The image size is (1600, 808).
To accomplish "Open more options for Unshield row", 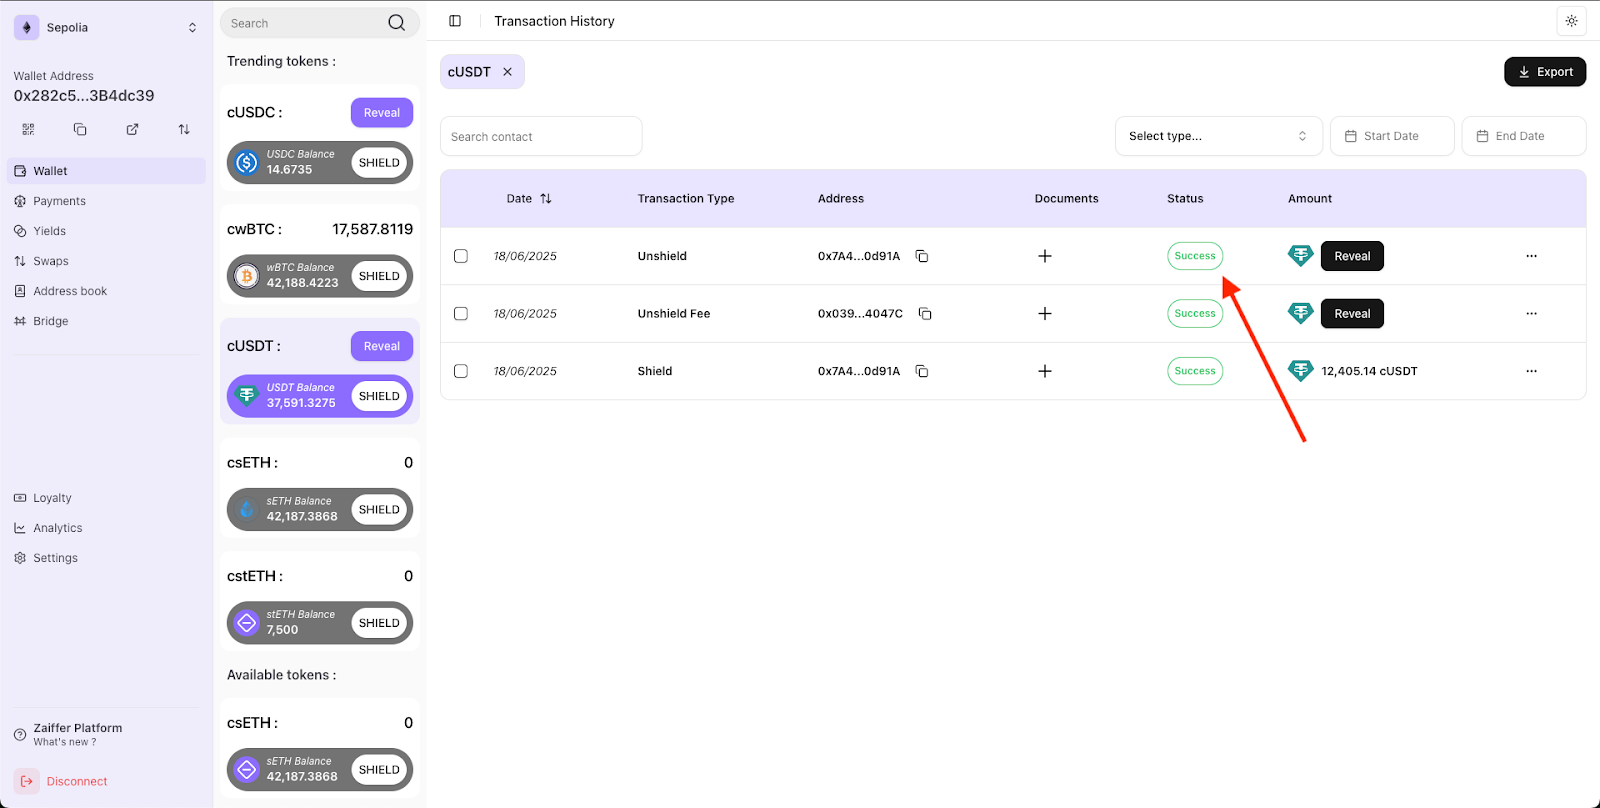I will click(x=1531, y=256).
